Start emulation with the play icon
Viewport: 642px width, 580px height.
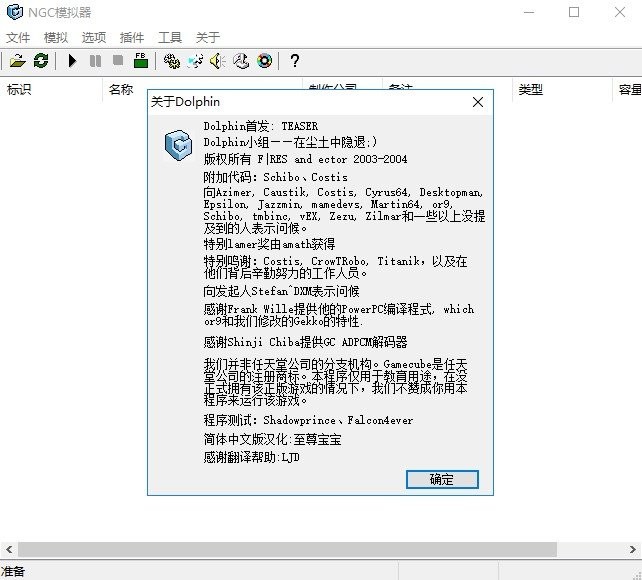[72, 61]
